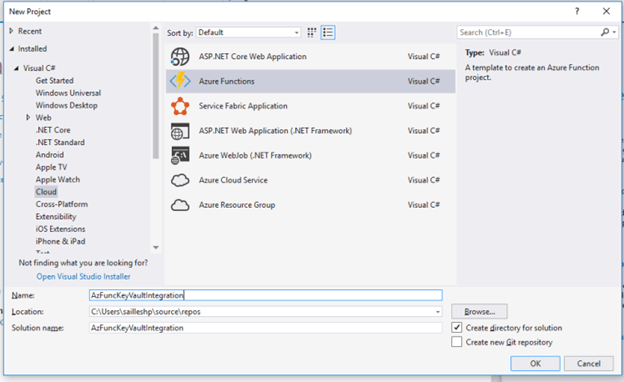Viewport: 624px width, 382px height.
Task: Select Windows Desktop category
Action: (x=66, y=105)
